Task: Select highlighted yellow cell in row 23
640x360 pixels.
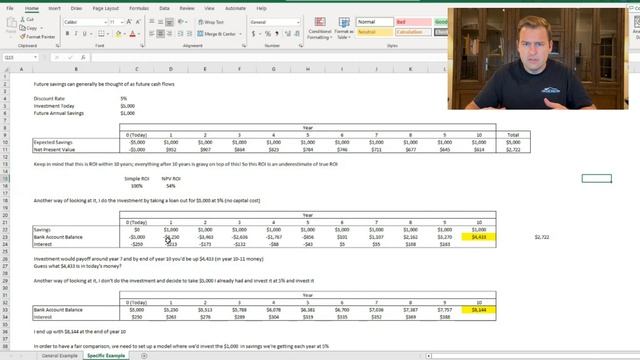Action: (479, 237)
